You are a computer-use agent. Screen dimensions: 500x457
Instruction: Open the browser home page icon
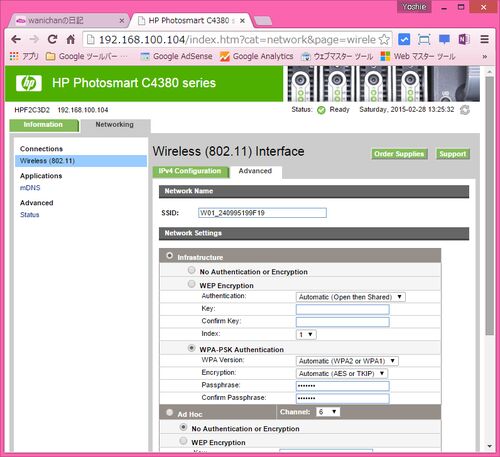pos(70,40)
